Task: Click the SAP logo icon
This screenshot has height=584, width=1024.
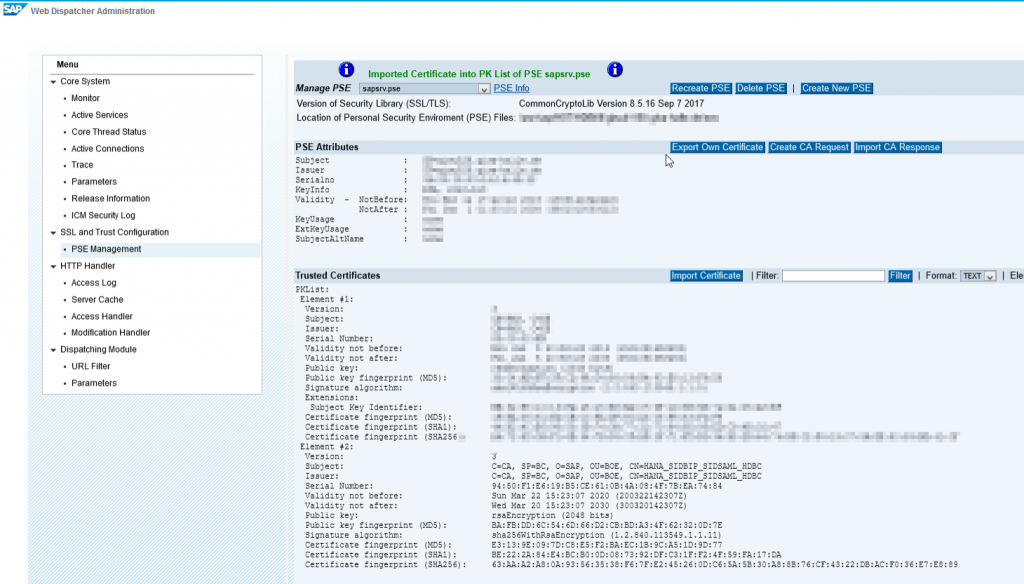Action: pyautogui.click(x=14, y=9)
